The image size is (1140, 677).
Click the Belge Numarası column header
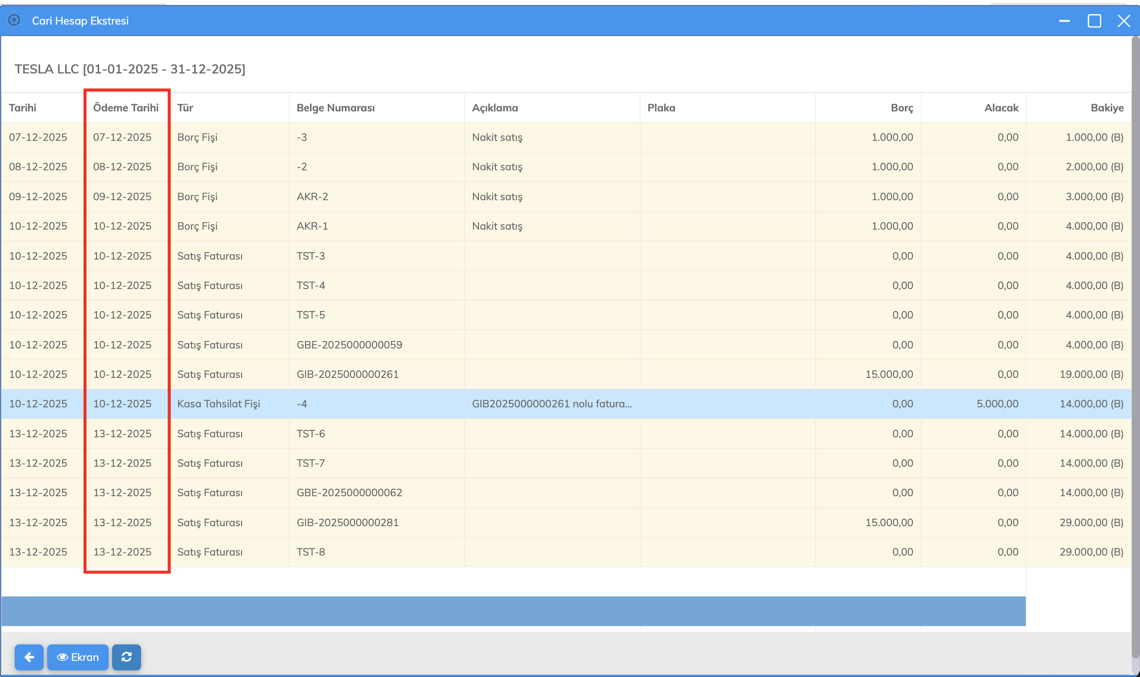336,108
